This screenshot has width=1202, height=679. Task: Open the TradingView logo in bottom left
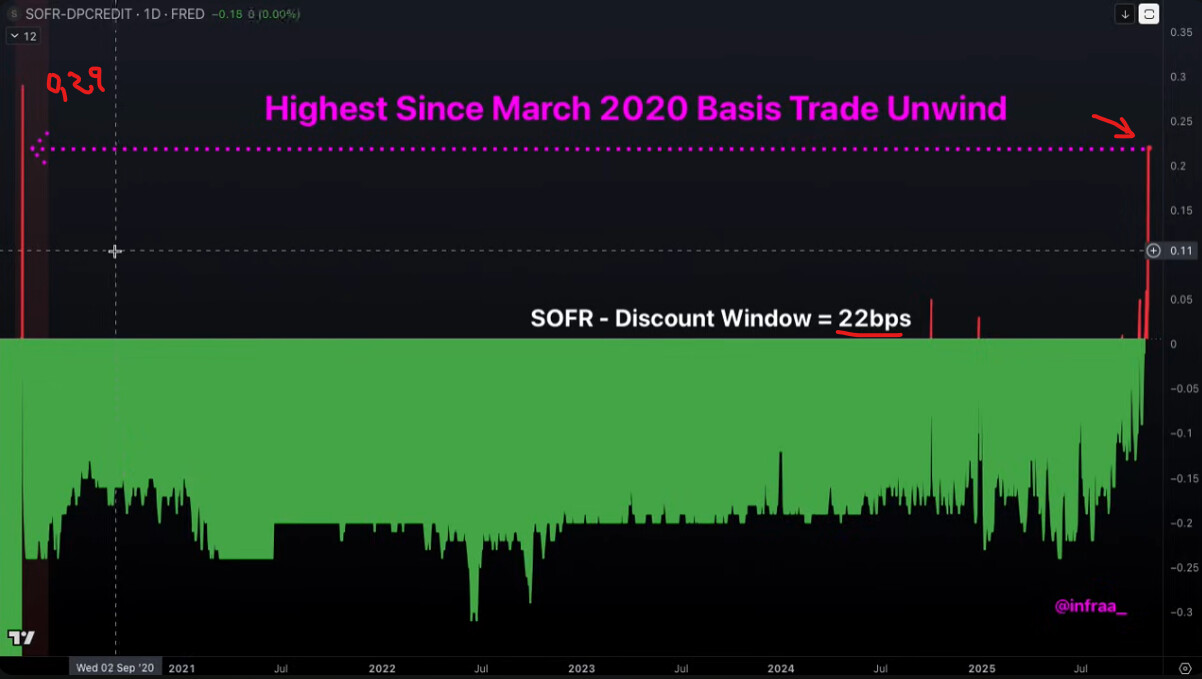coord(21,638)
